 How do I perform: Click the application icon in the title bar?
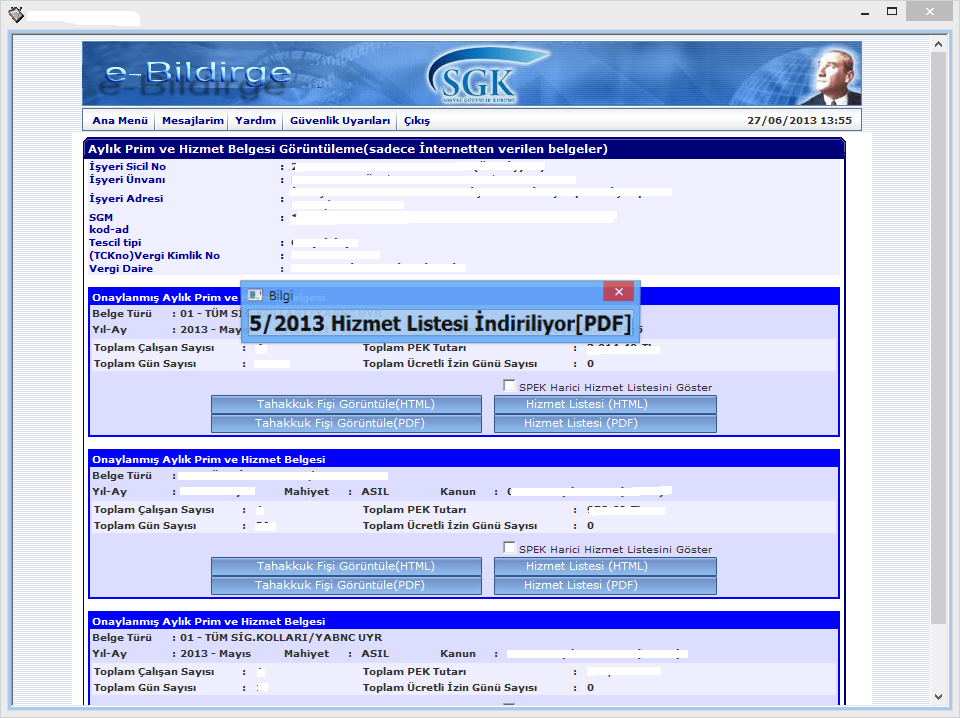[16, 14]
